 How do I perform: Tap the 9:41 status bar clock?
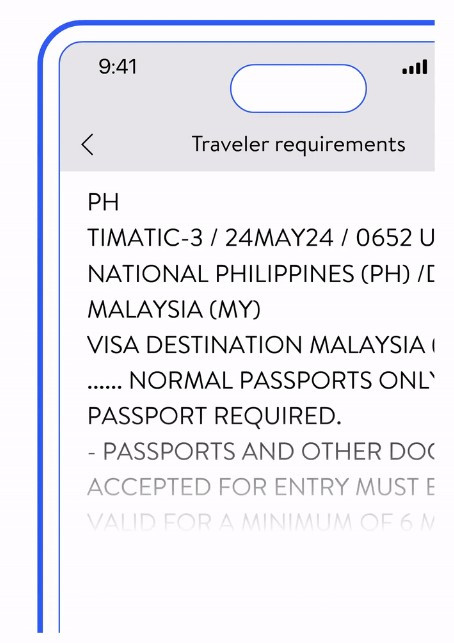point(117,66)
